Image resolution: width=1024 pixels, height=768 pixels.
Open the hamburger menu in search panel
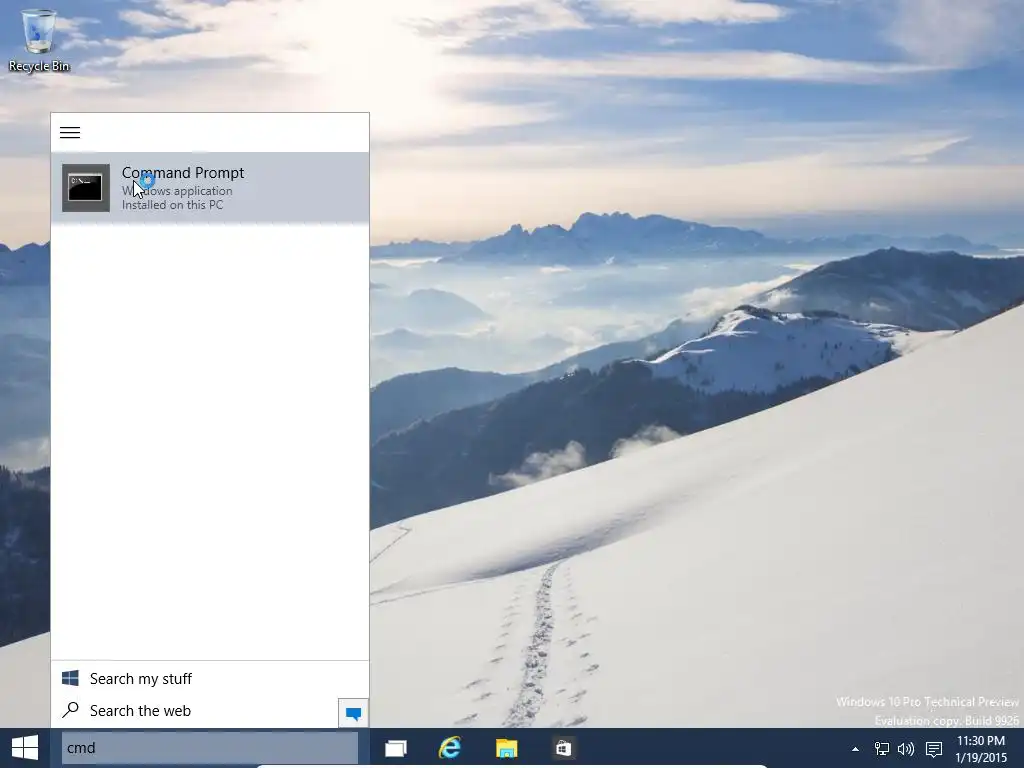(70, 133)
